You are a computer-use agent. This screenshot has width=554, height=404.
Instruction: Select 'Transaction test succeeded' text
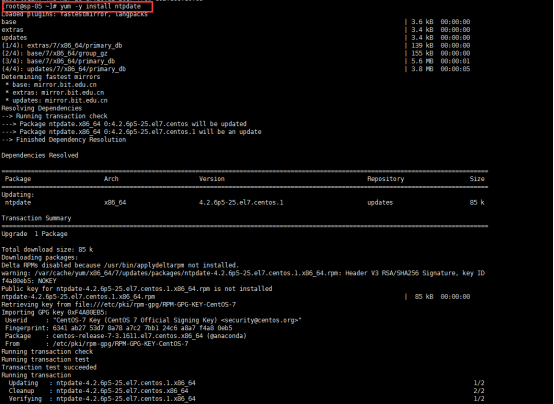tap(49, 368)
